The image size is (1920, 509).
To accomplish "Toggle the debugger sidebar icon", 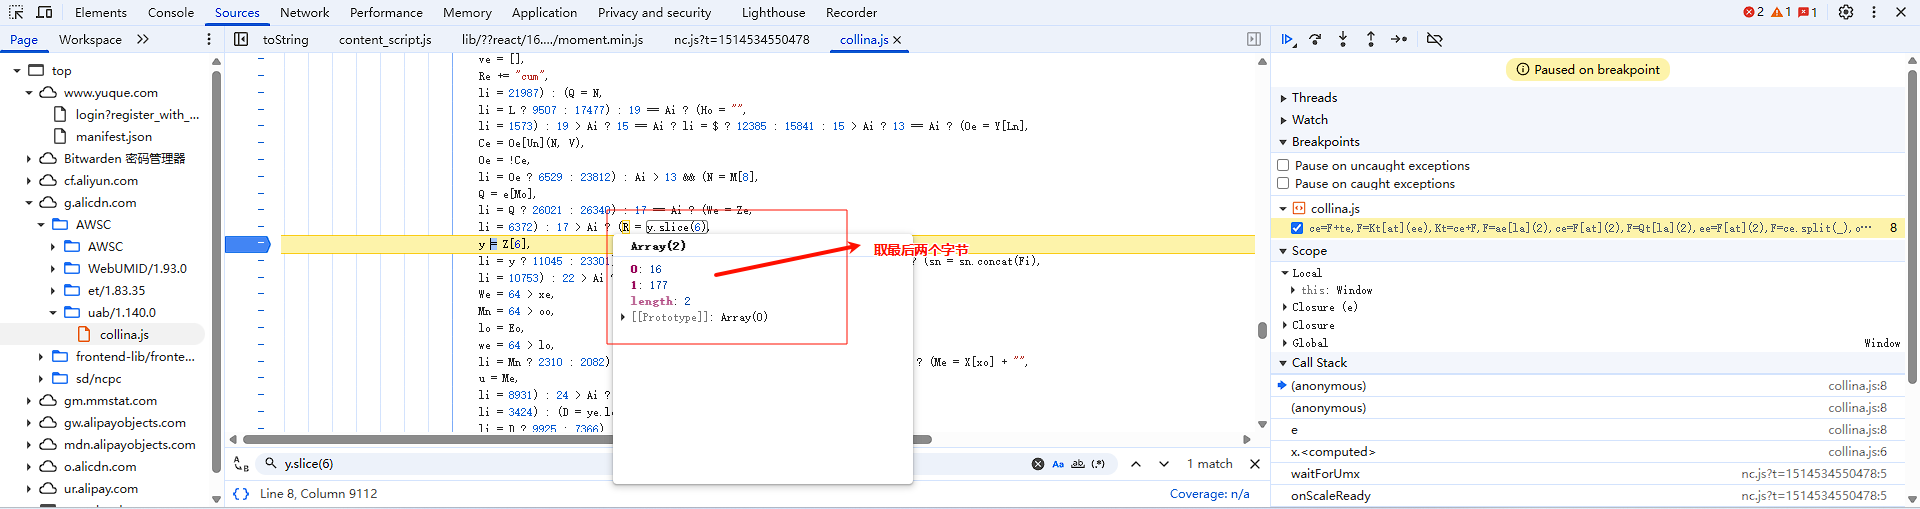I will pyautogui.click(x=1254, y=39).
